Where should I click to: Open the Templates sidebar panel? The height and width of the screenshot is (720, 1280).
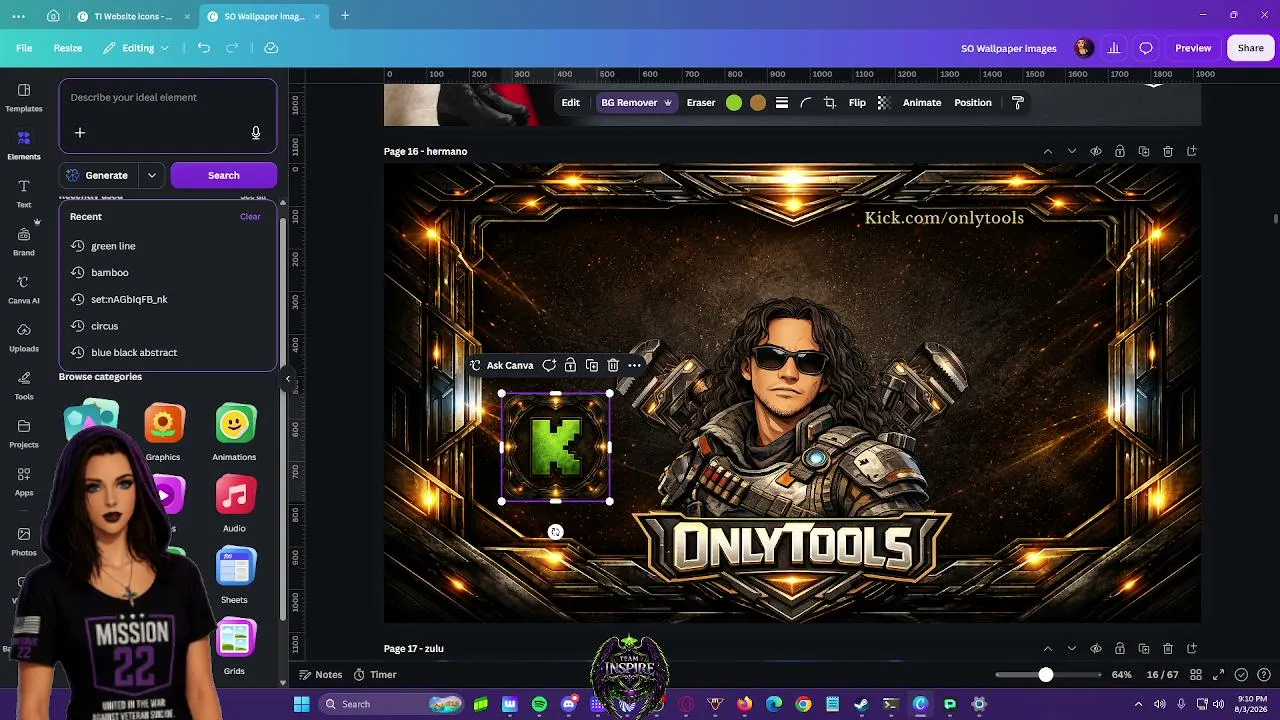(24, 97)
